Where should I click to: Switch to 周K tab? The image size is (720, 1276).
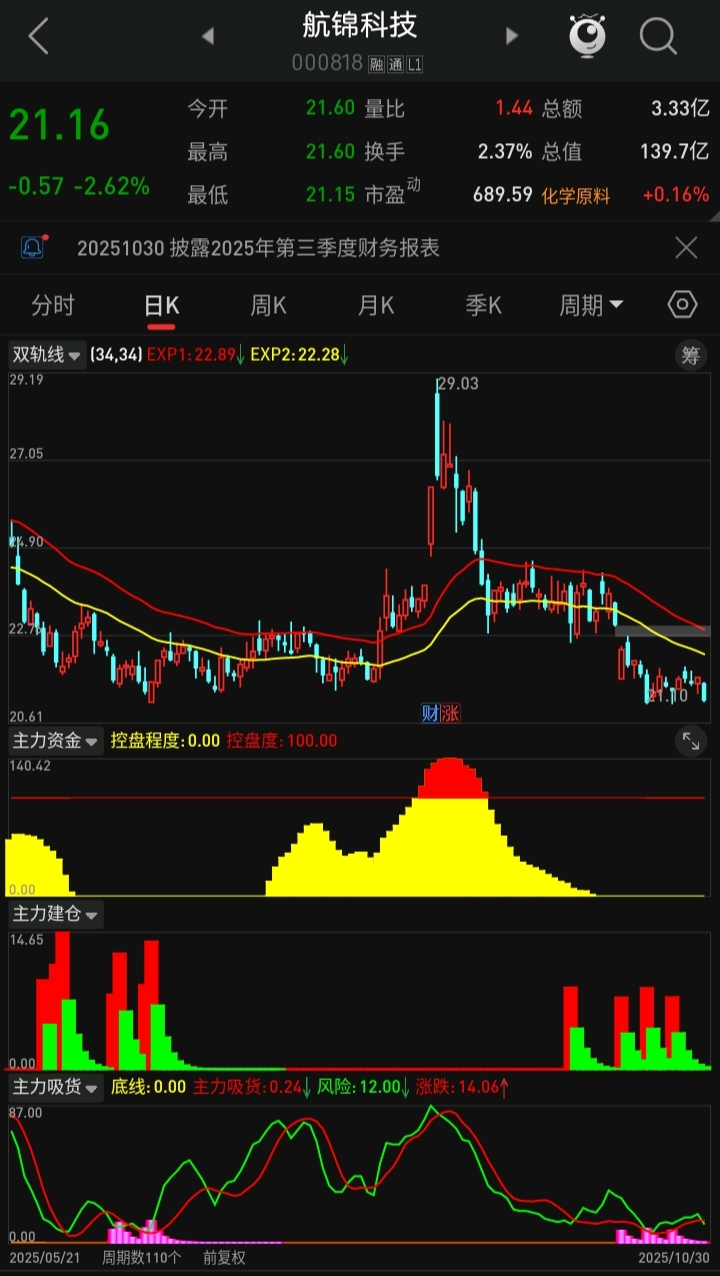[268, 305]
